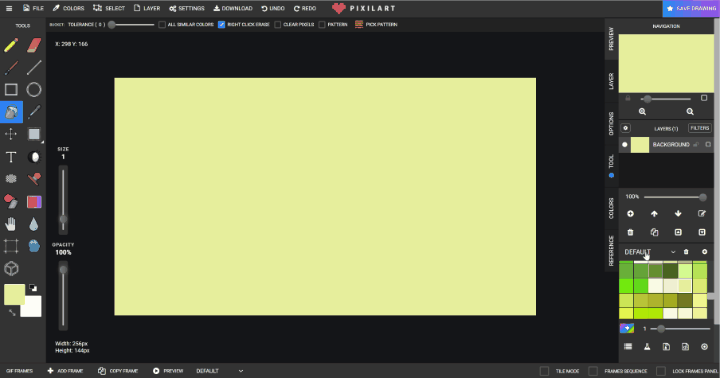This screenshot has width=720, height=378.
Task: Click the Save Drawing button
Action: pos(691,8)
